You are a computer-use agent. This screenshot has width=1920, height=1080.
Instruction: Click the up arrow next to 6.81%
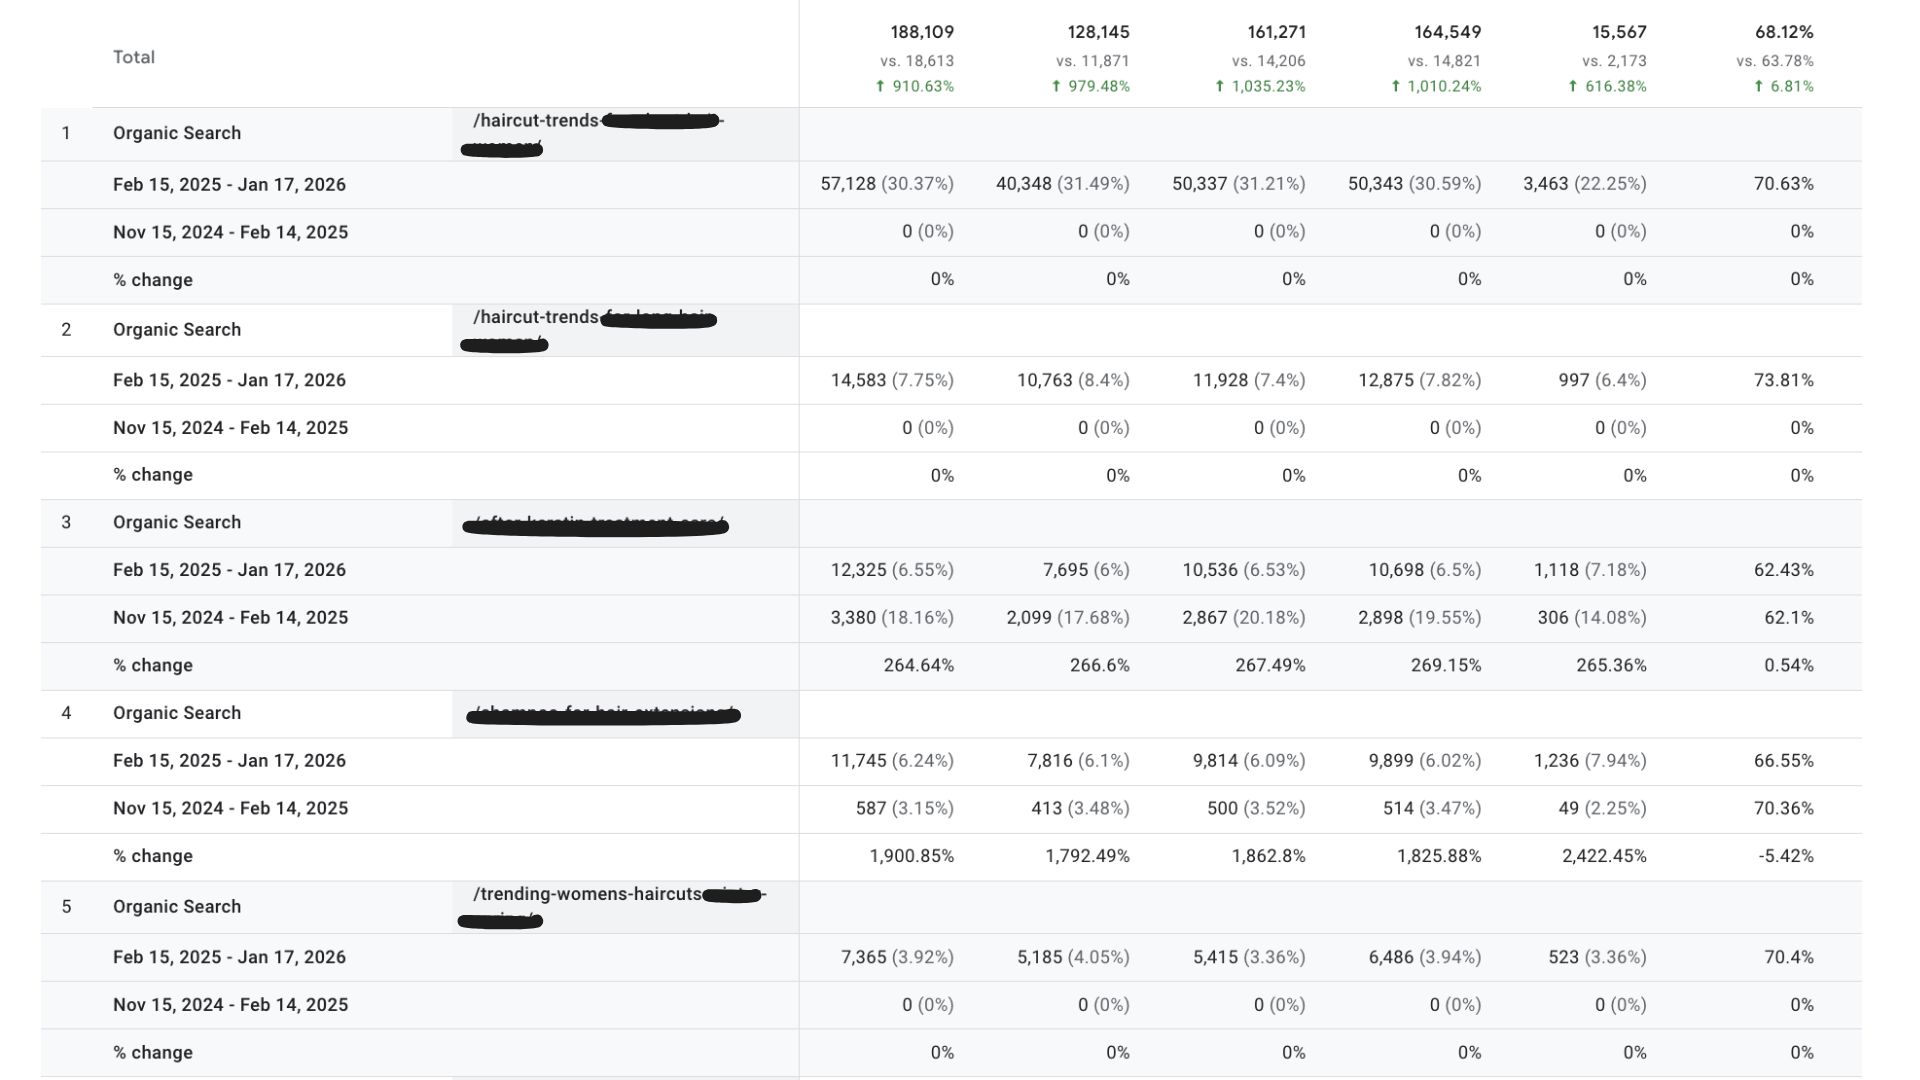[x=1758, y=87]
